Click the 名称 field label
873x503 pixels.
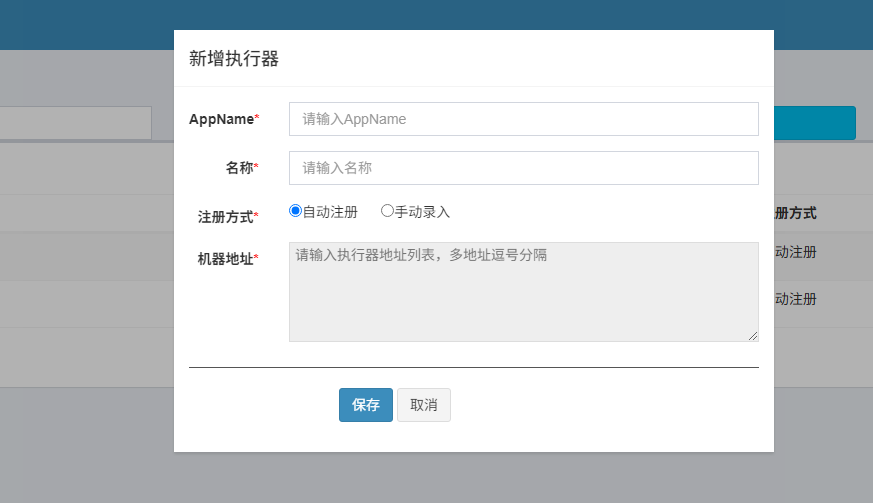(242, 168)
